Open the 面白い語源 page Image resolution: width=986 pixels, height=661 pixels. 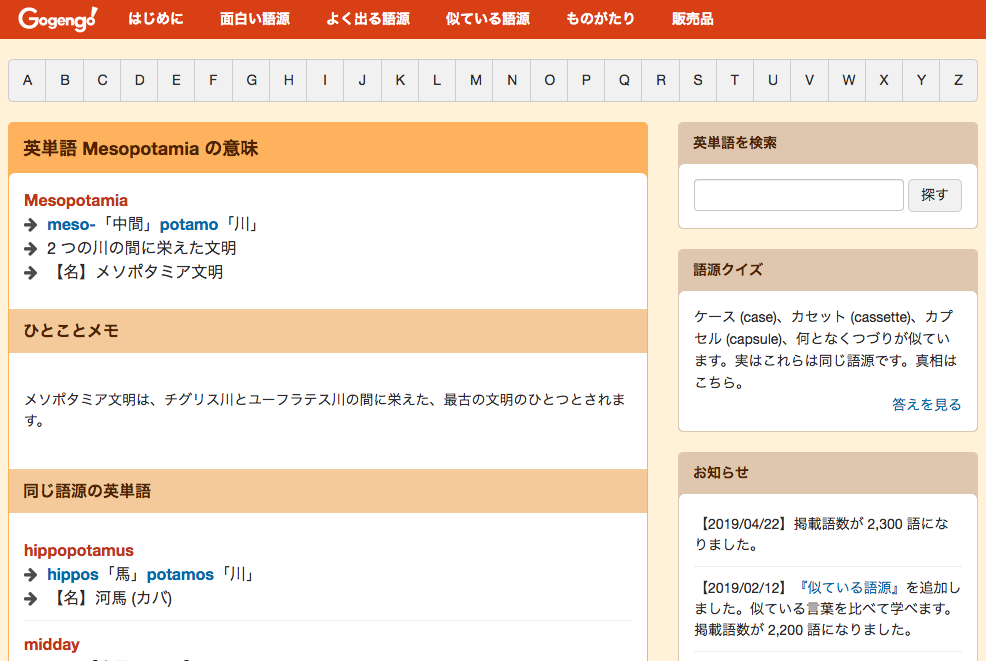255,19
